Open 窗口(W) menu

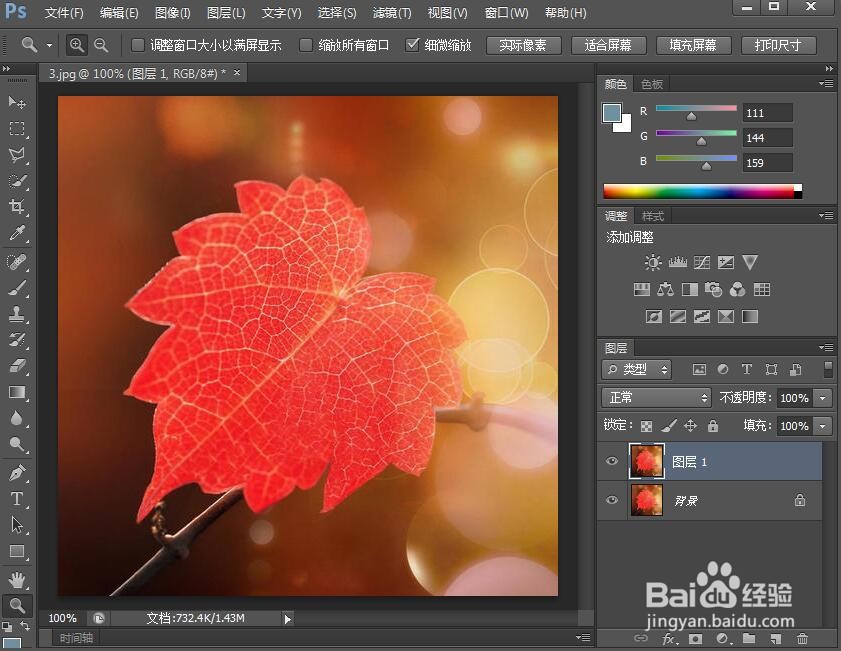[x=506, y=13]
